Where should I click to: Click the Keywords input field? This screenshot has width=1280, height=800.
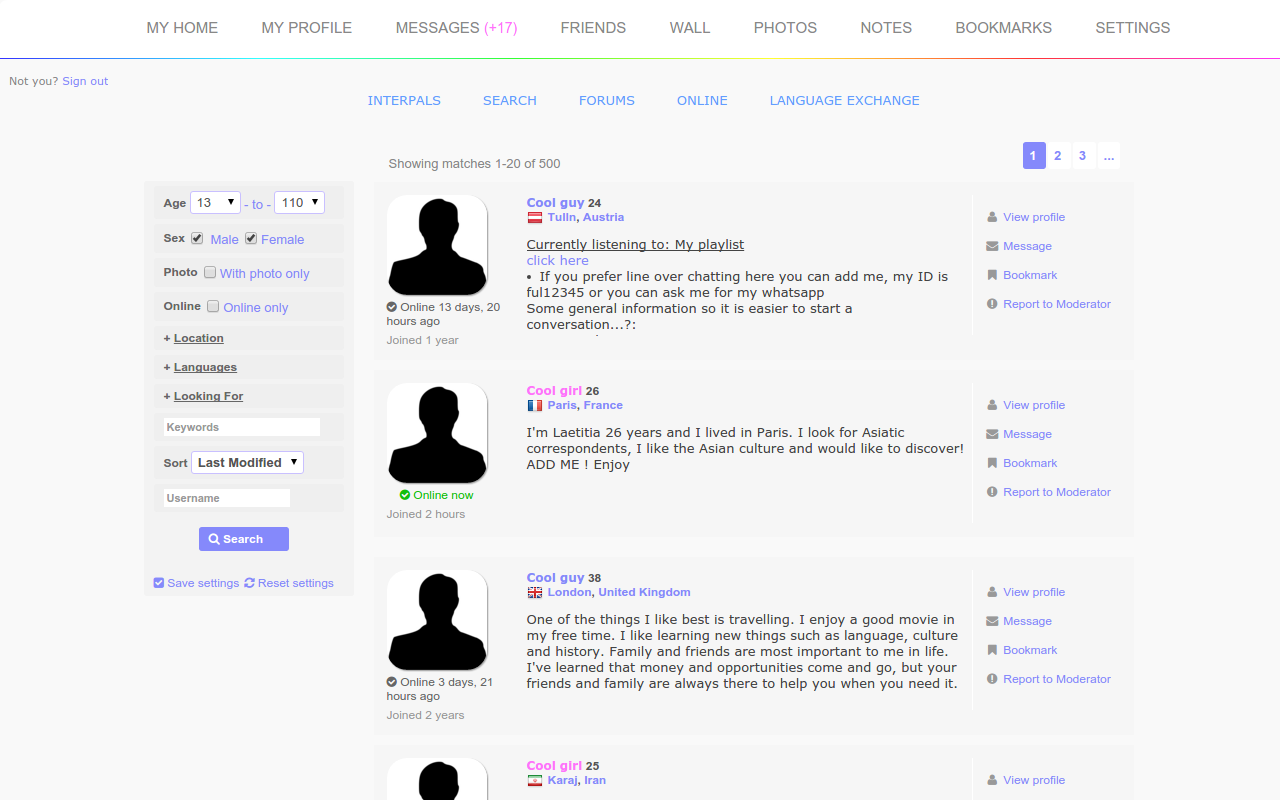242,427
